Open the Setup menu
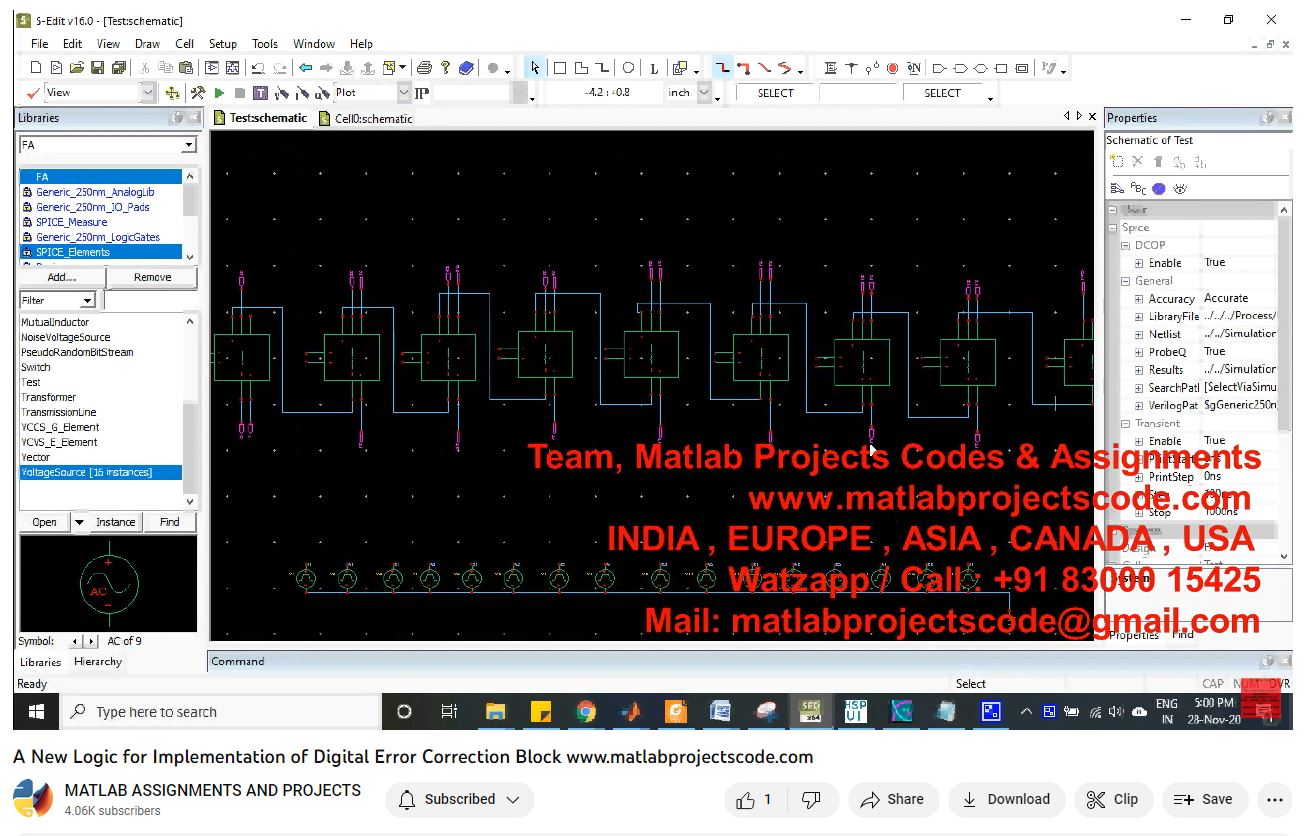This screenshot has height=836, width=1307. [223, 44]
